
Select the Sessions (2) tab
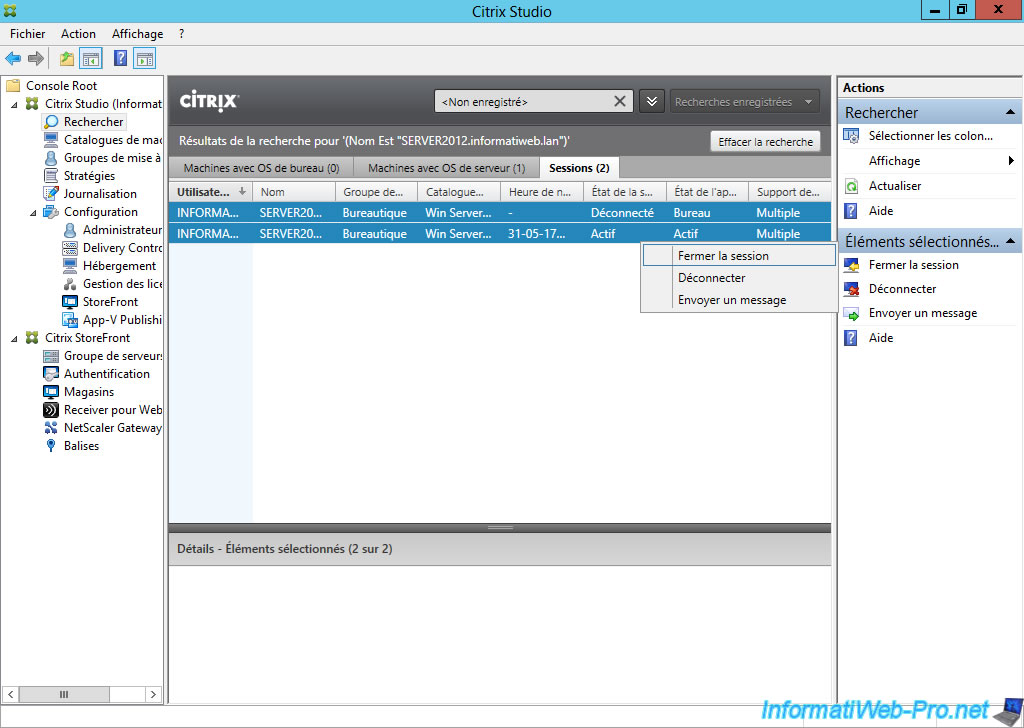click(x=579, y=168)
